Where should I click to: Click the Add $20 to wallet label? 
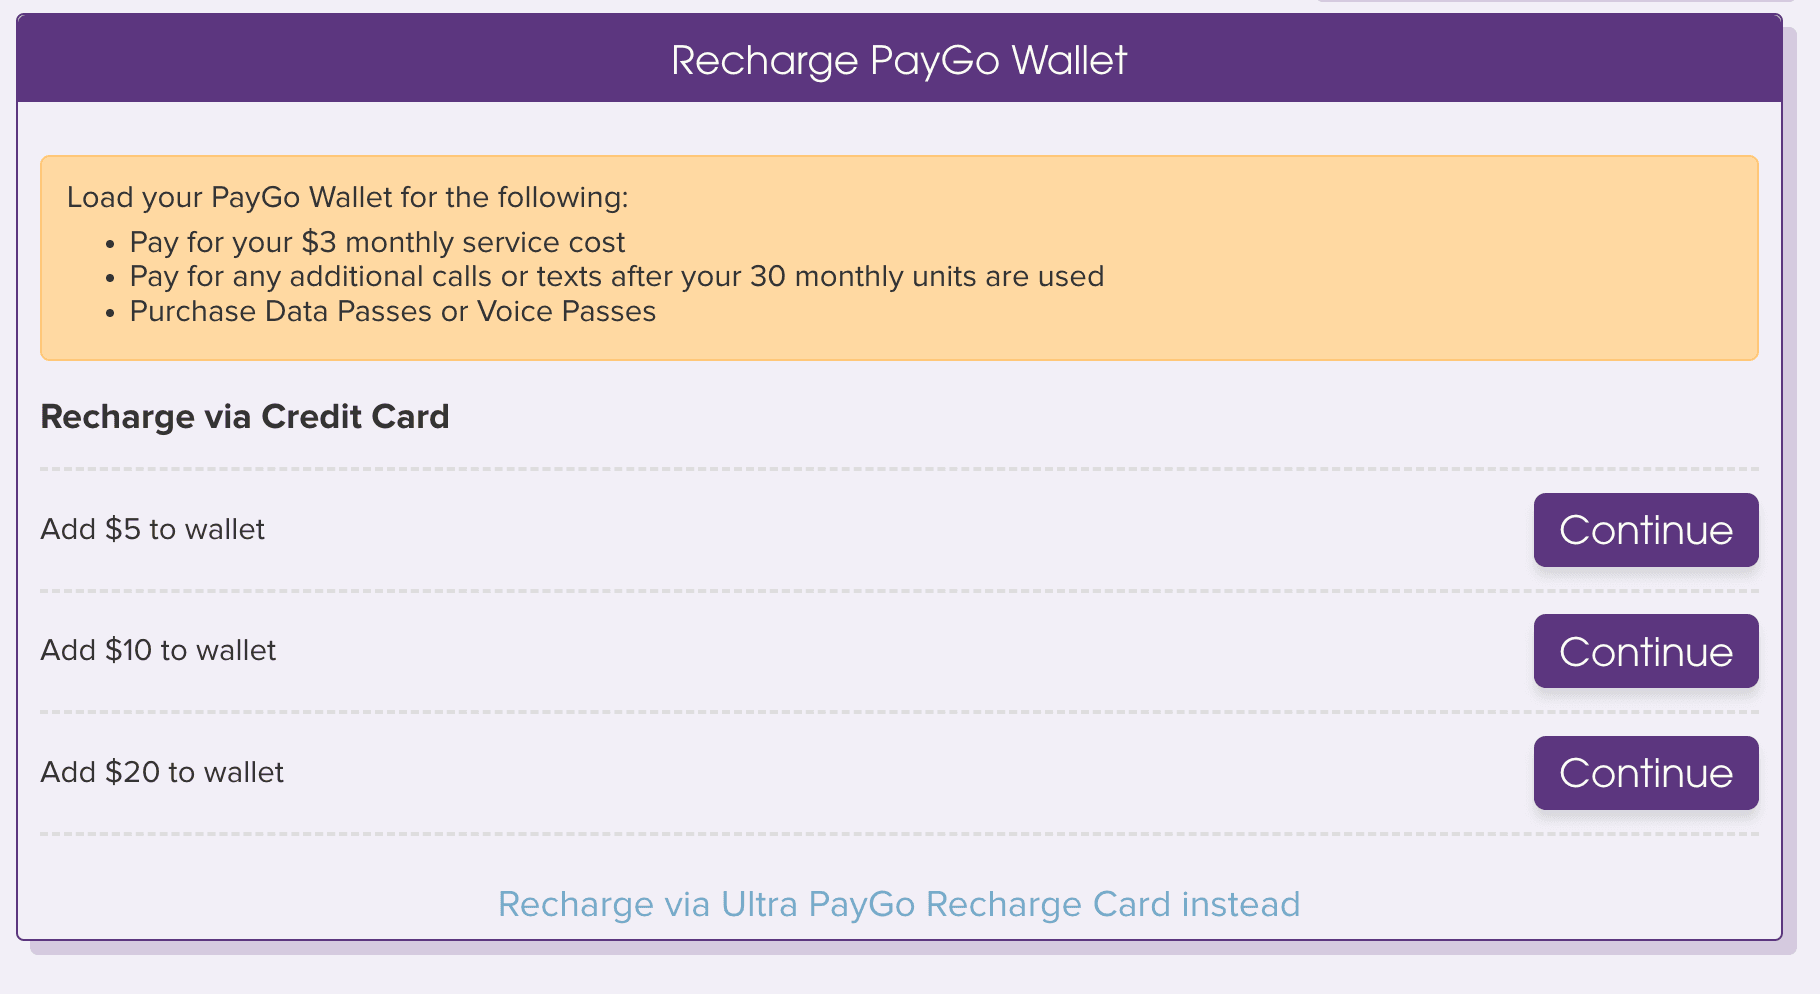point(162,772)
